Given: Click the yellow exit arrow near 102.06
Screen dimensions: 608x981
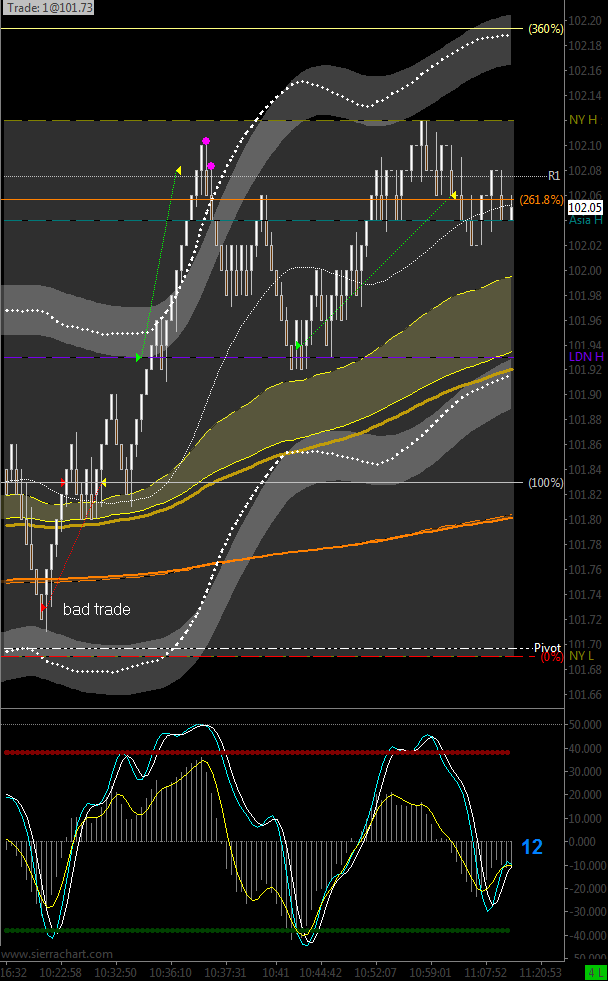Looking at the screenshot, I should (x=453, y=195).
